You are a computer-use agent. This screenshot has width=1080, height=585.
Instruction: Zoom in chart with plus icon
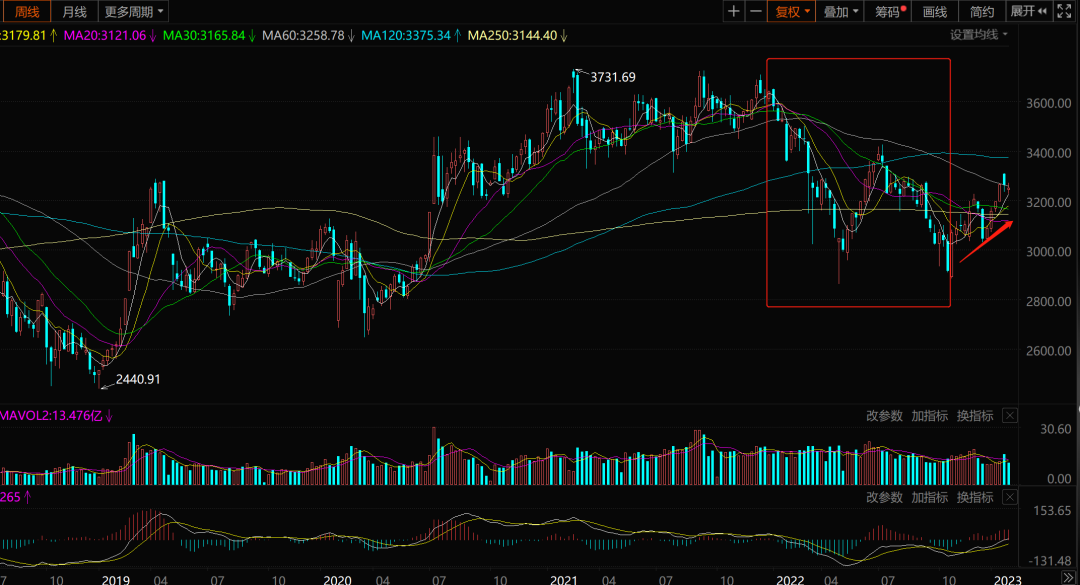tap(734, 11)
